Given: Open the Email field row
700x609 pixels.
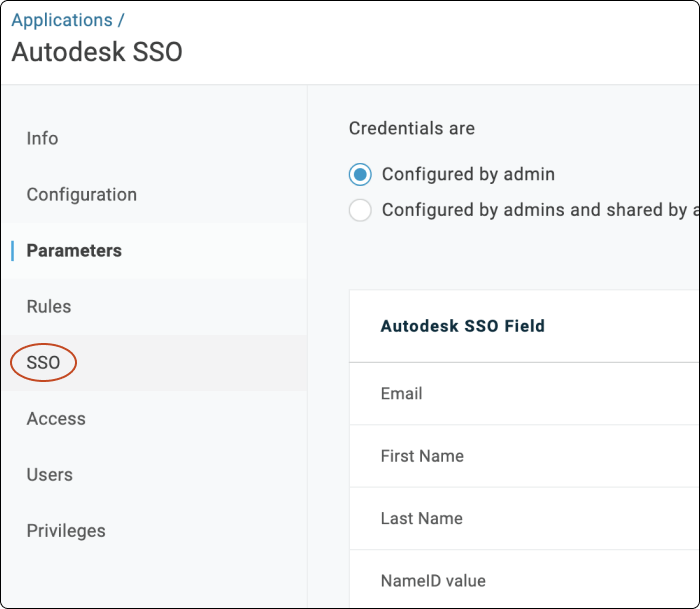Looking at the screenshot, I should [402, 394].
